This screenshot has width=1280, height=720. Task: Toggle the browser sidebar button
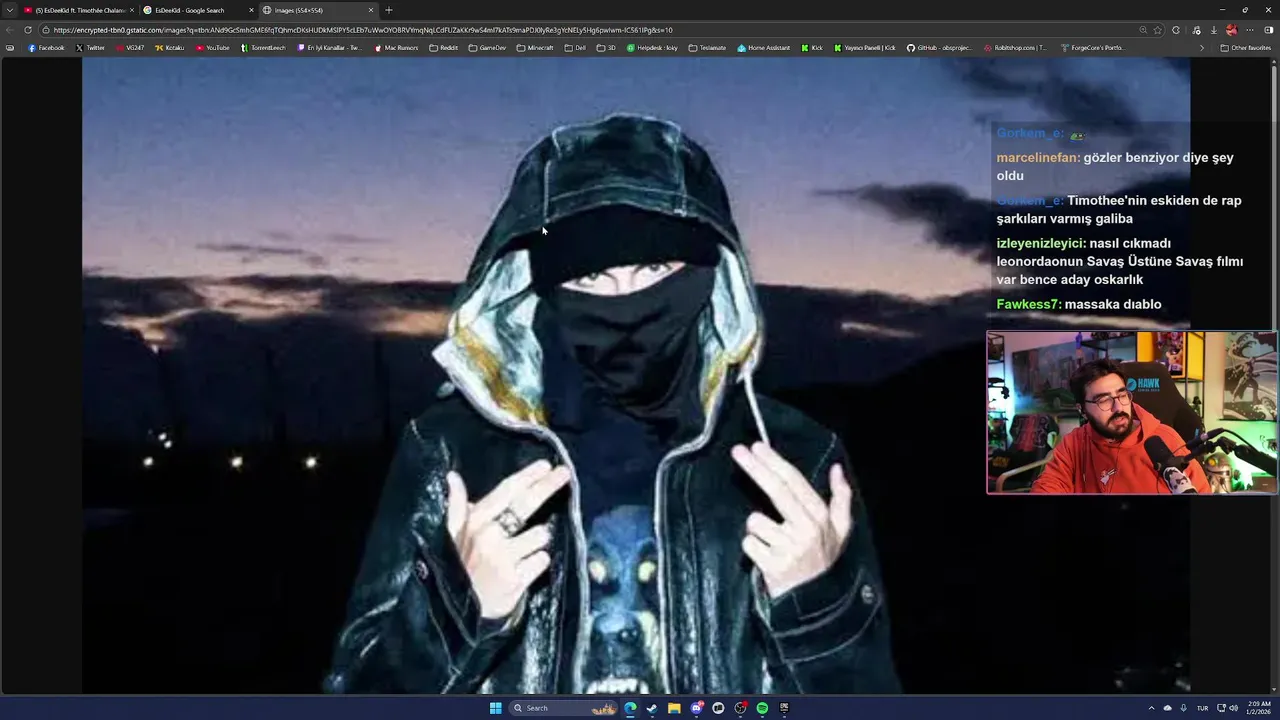pyautogui.click(x=1268, y=30)
